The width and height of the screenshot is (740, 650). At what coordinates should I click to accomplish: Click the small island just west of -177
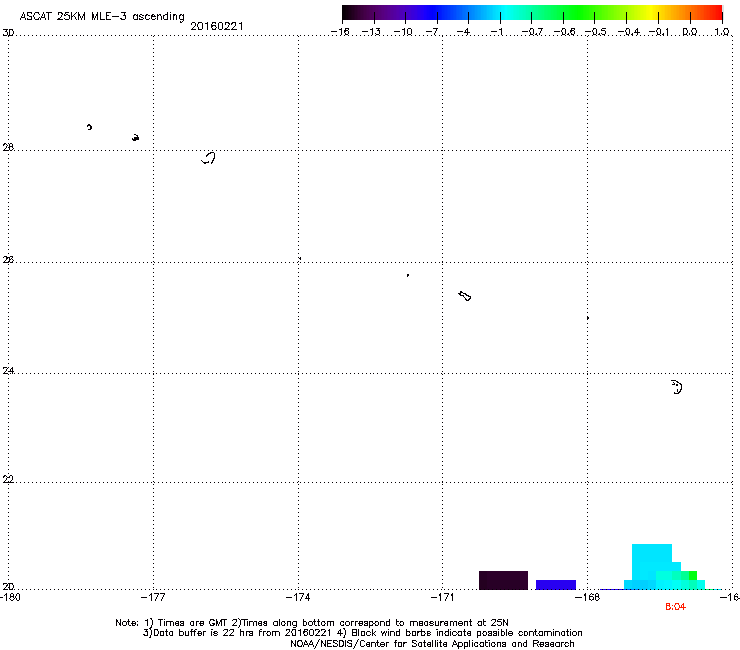coord(135,137)
